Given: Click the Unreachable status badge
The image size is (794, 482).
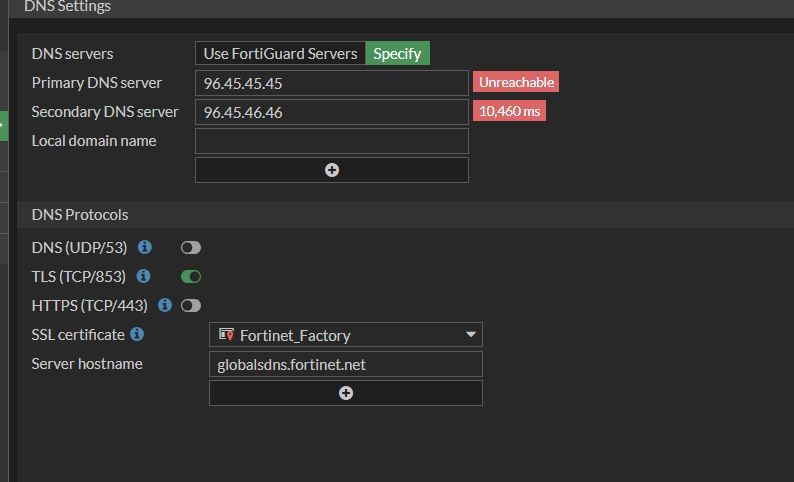Looking at the screenshot, I should click(516, 82).
